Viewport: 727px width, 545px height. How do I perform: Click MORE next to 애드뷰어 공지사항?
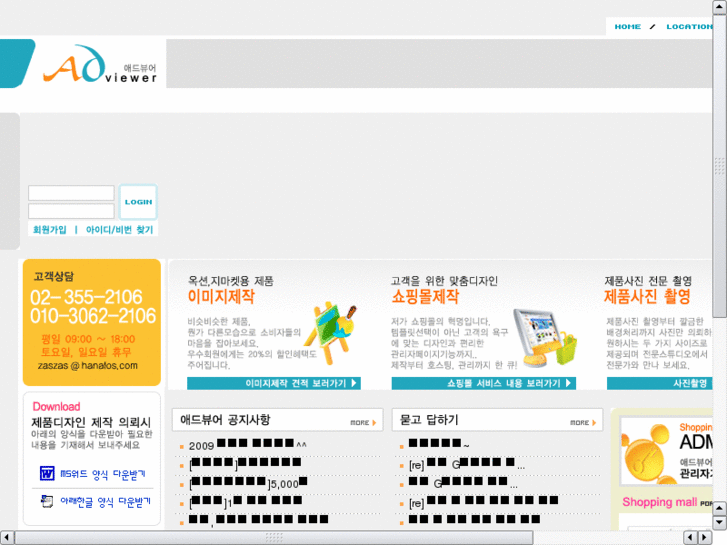click(363, 423)
